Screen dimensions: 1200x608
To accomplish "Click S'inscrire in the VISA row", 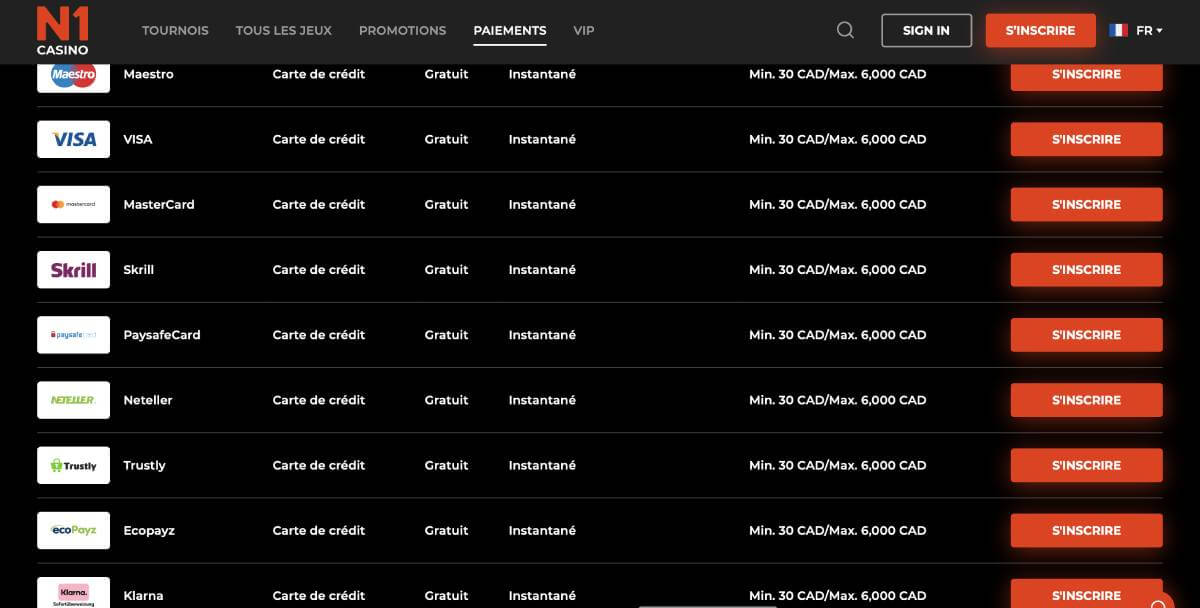I will 1086,139.
